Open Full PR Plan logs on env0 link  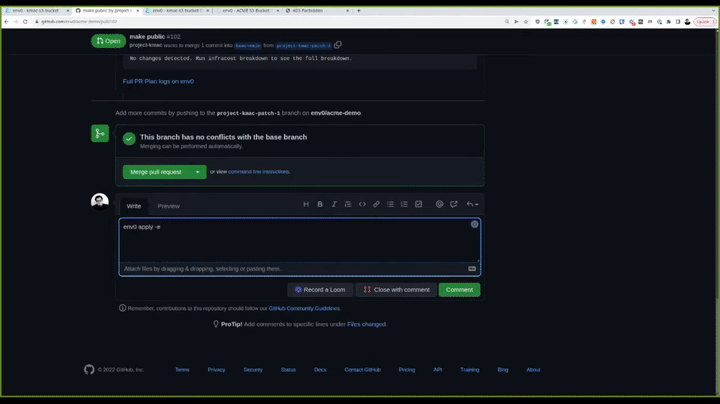click(158, 81)
